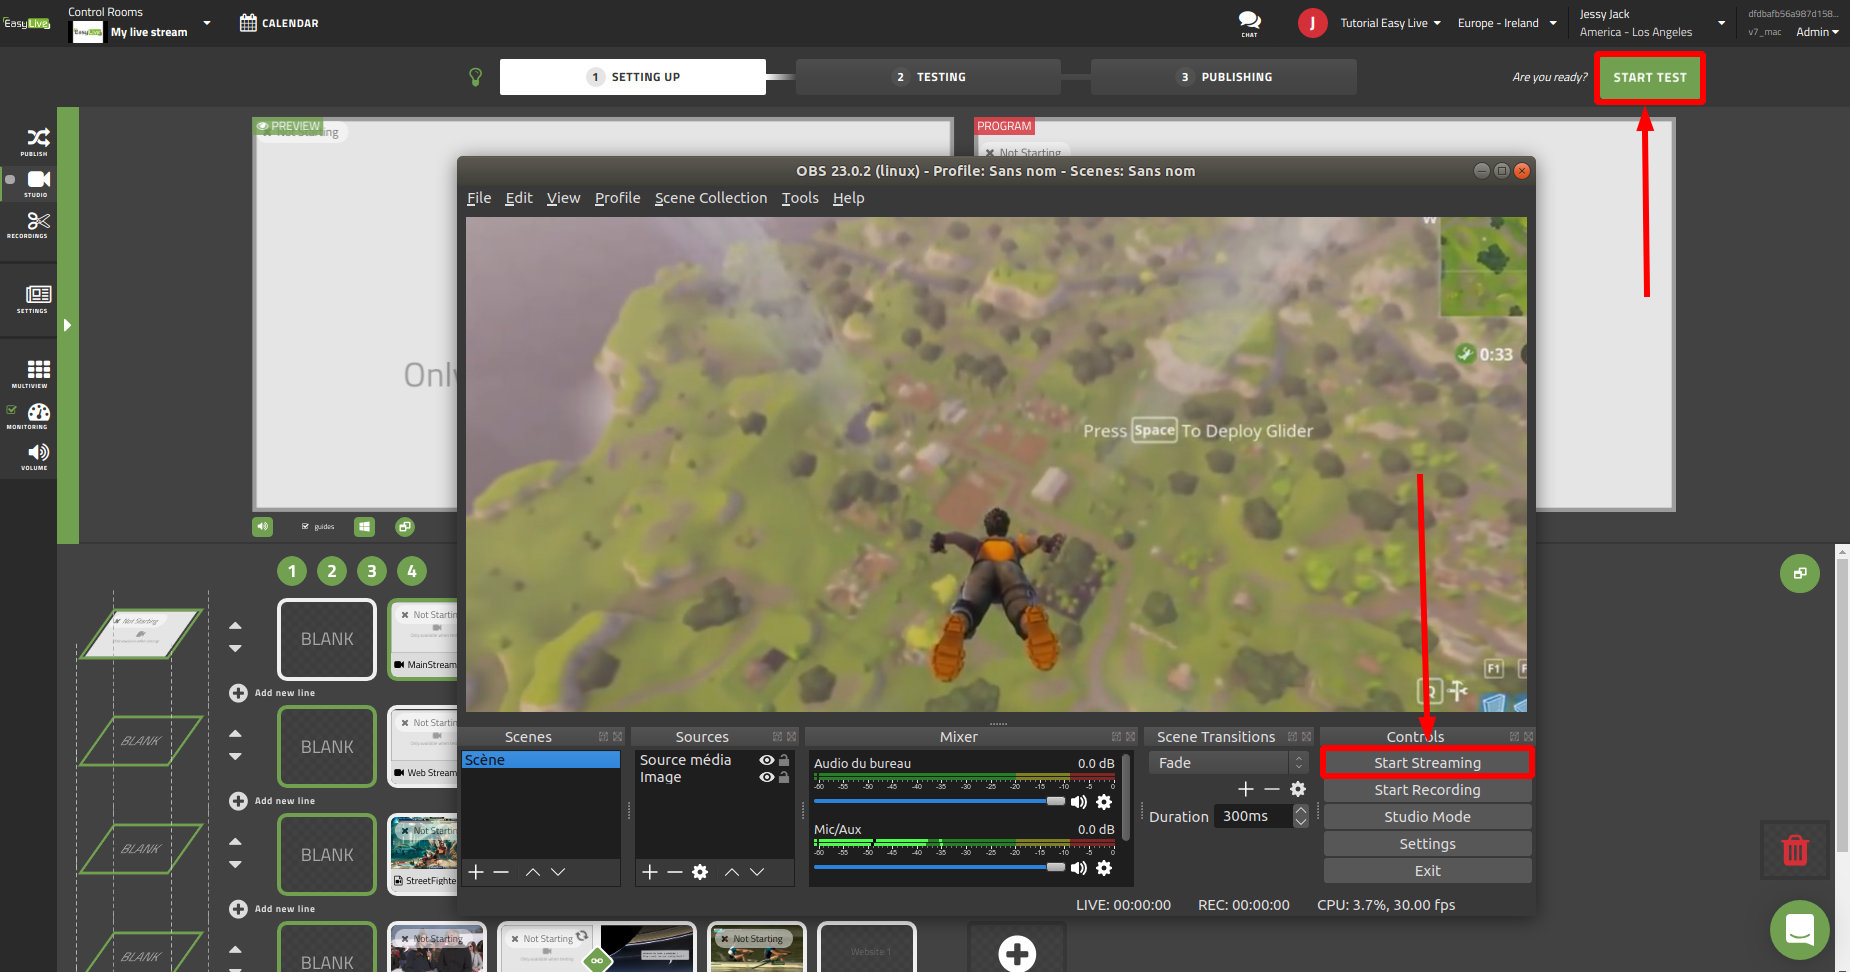The image size is (1850, 972).
Task: Open the Publish section in left sidebar
Action: 37,141
